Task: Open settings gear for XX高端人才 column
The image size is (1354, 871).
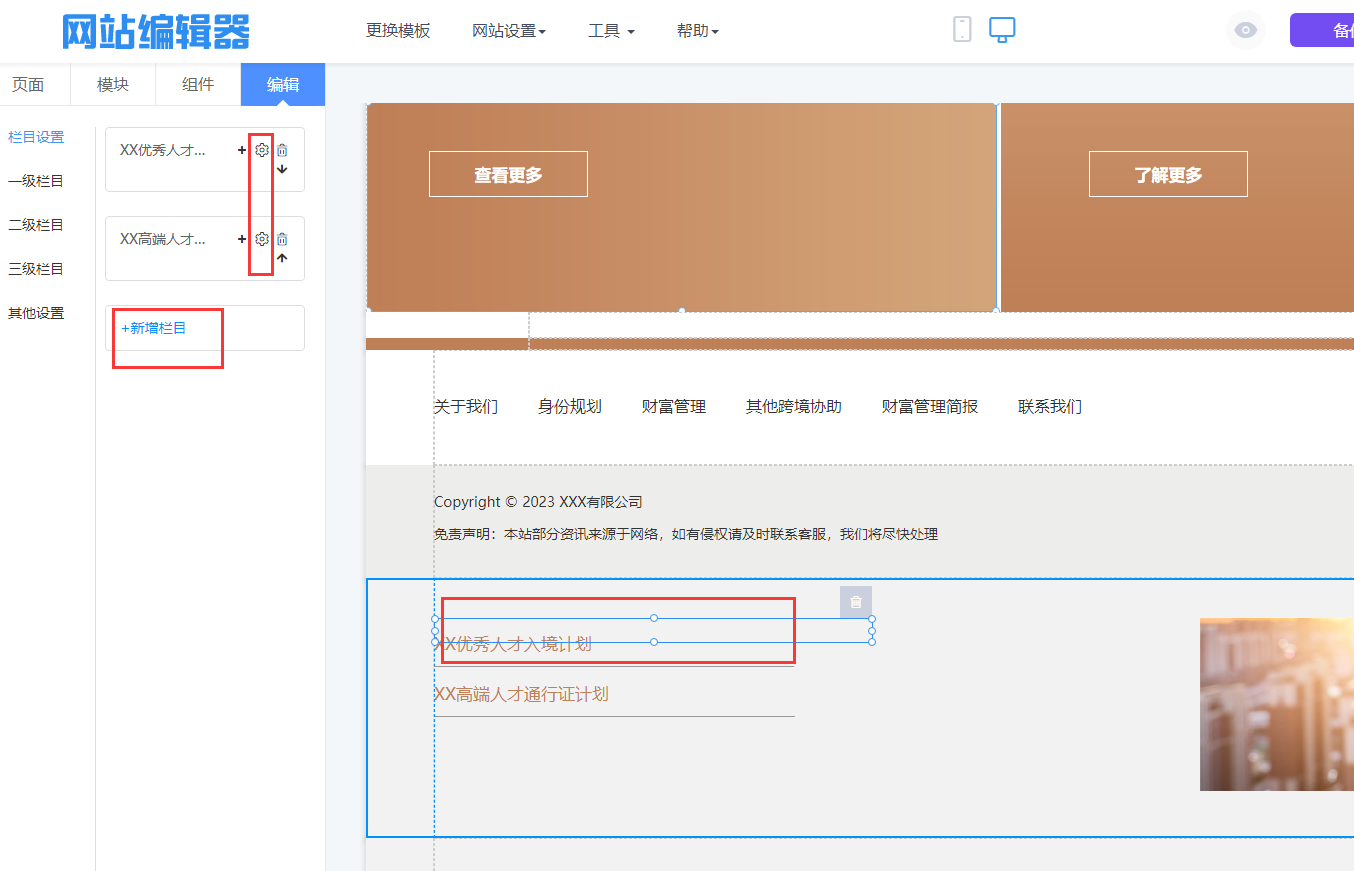Action: point(262,239)
